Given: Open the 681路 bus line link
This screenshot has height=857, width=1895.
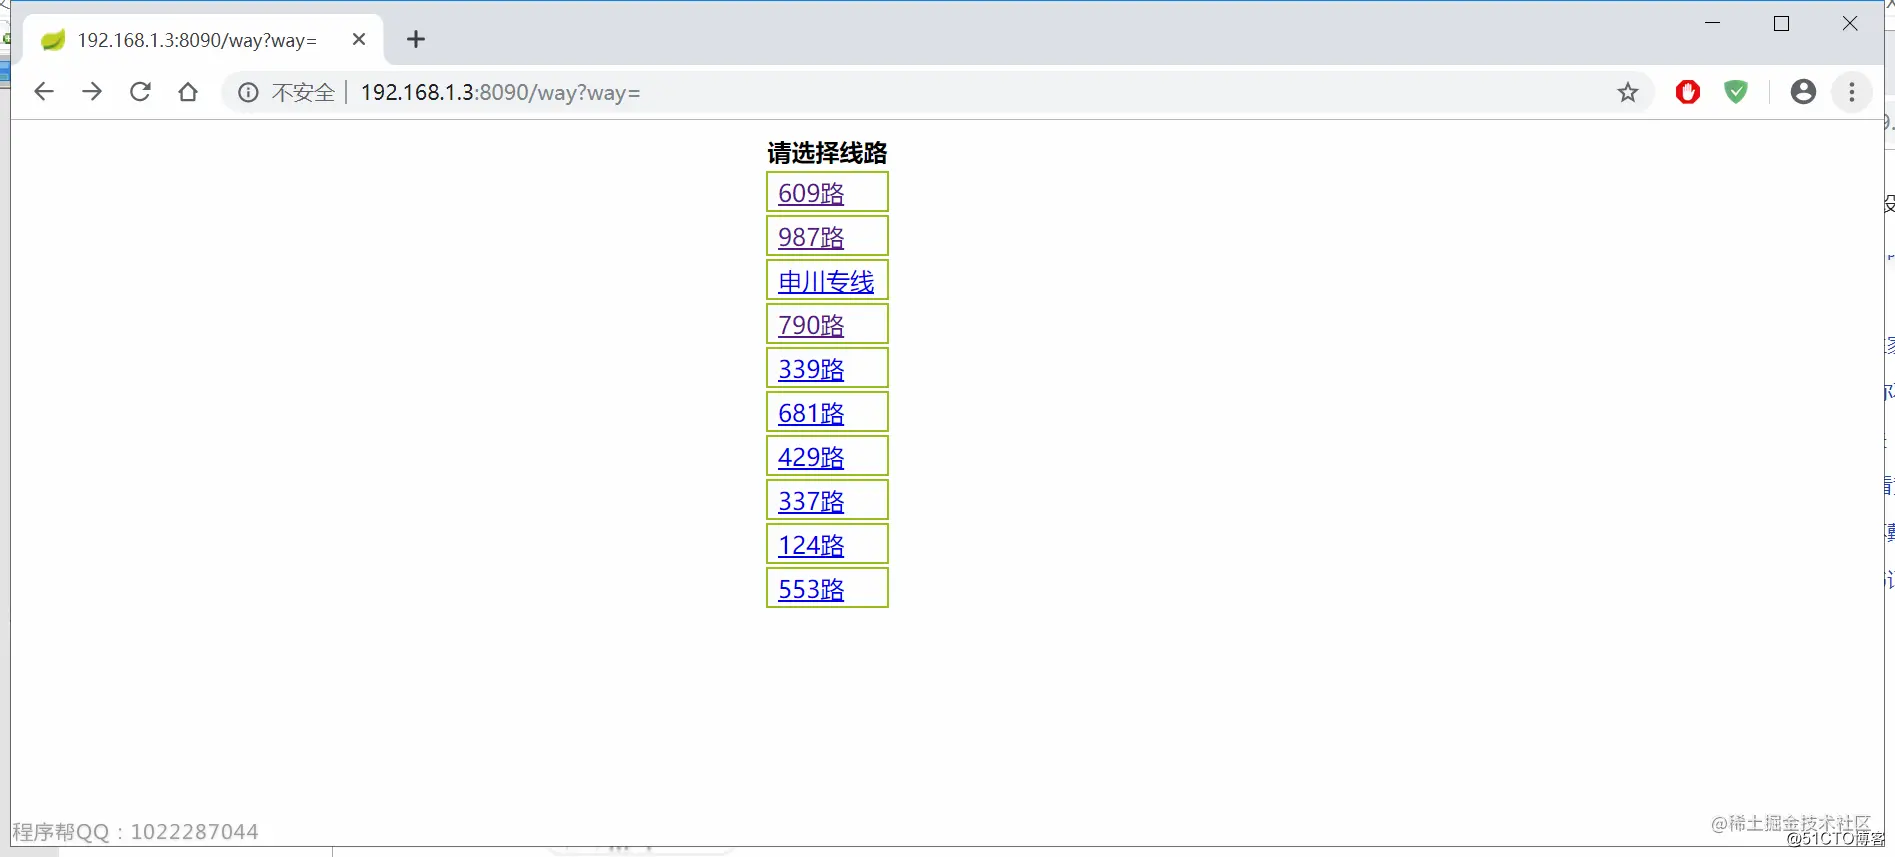Looking at the screenshot, I should 811,413.
